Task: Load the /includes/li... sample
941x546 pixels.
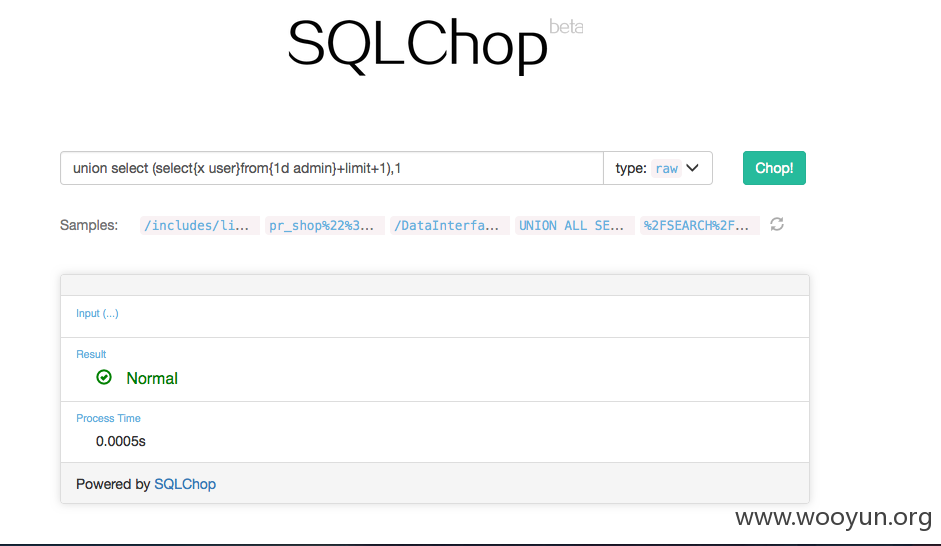Action: point(200,226)
